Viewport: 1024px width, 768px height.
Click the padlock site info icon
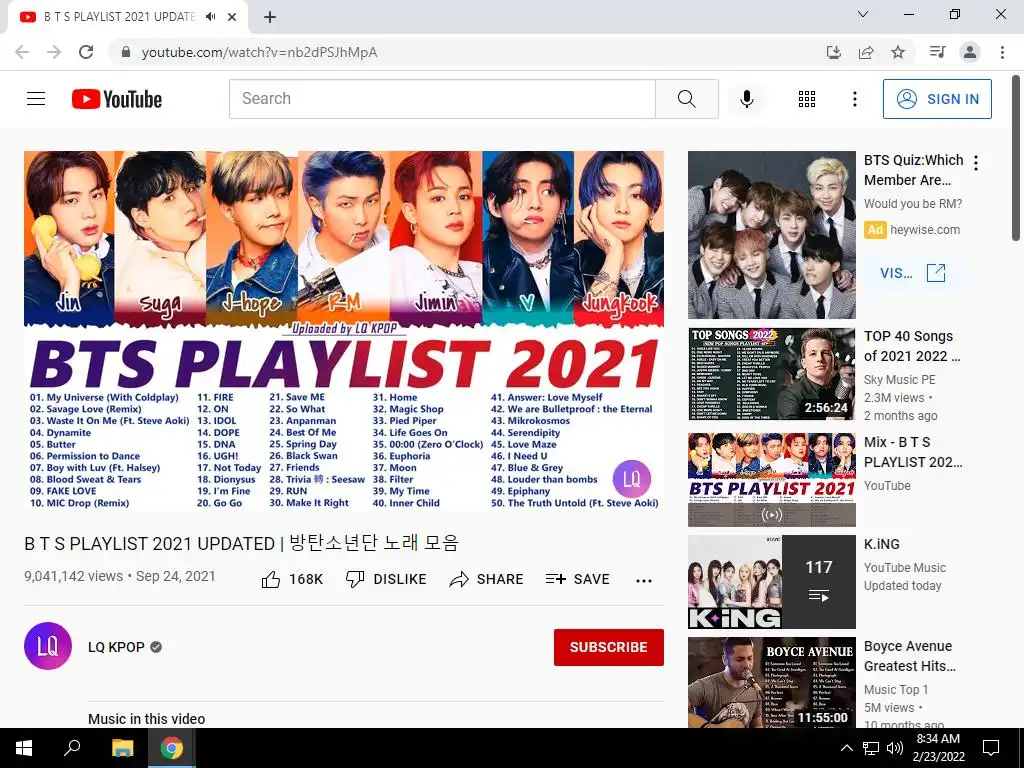tap(126, 52)
